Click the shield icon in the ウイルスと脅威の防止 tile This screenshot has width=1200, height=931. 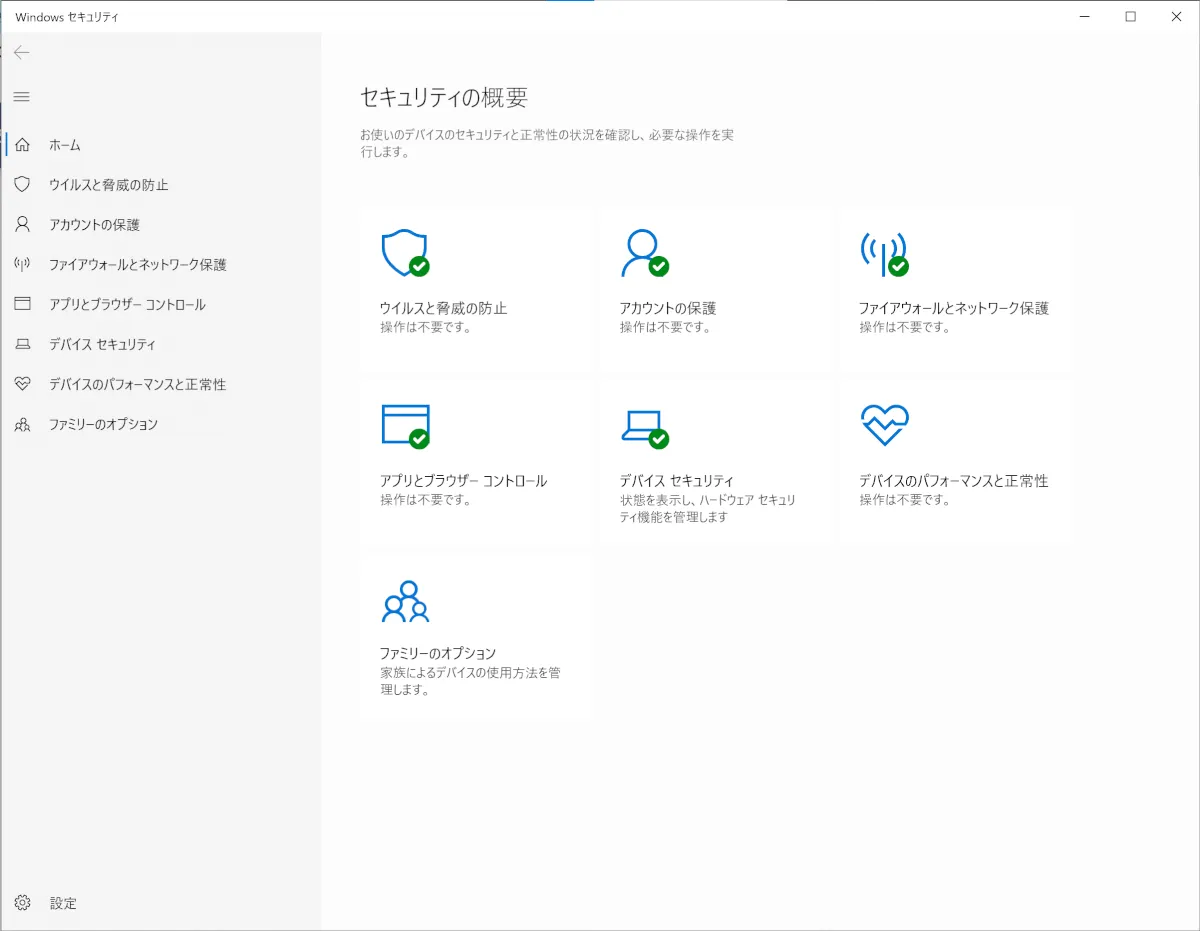404,253
